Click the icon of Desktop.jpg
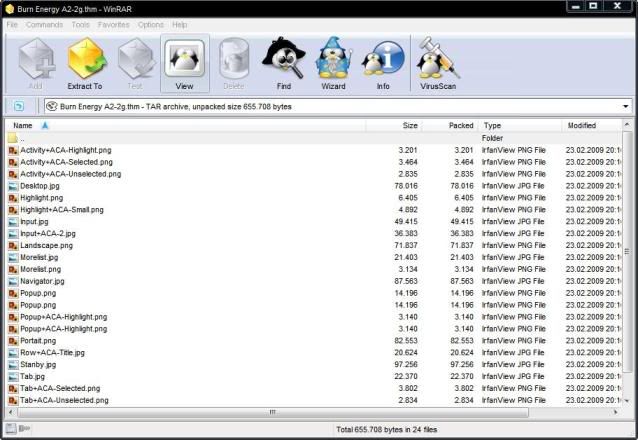 [x=13, y=186]
